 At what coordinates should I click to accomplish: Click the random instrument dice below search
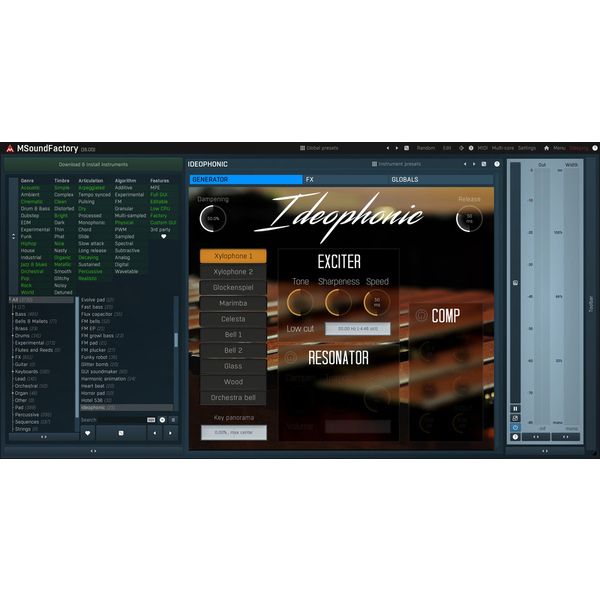[x=121, y=433]
